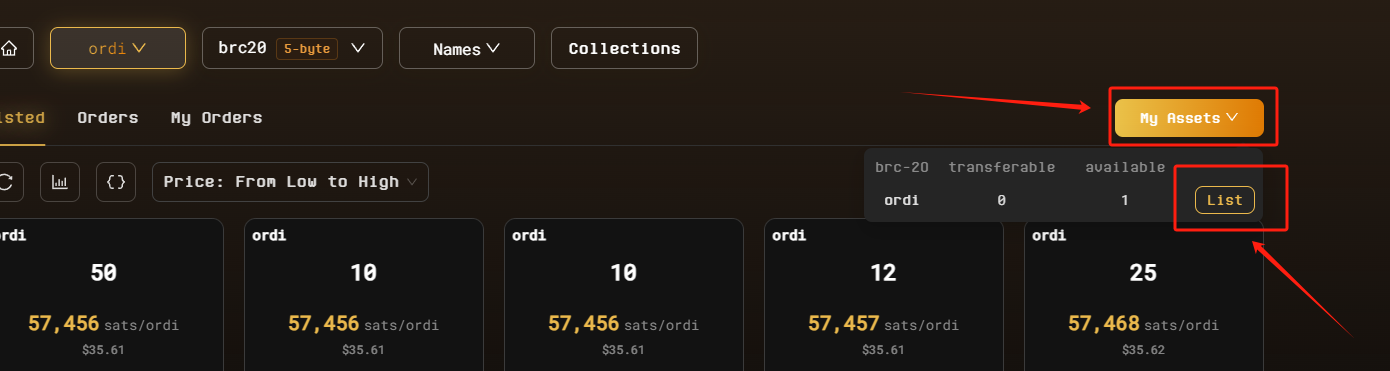Open the bar chart icon view
This screenshot has width=1390, height=371.
(60, 182)
